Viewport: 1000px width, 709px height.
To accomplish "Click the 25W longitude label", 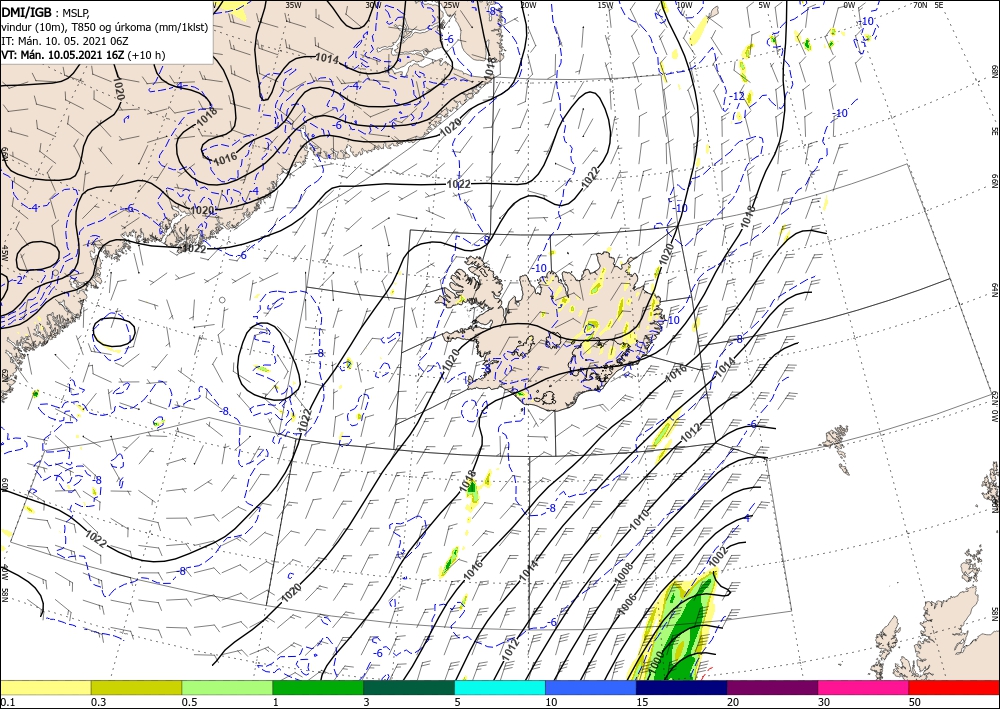I will 451,5.
